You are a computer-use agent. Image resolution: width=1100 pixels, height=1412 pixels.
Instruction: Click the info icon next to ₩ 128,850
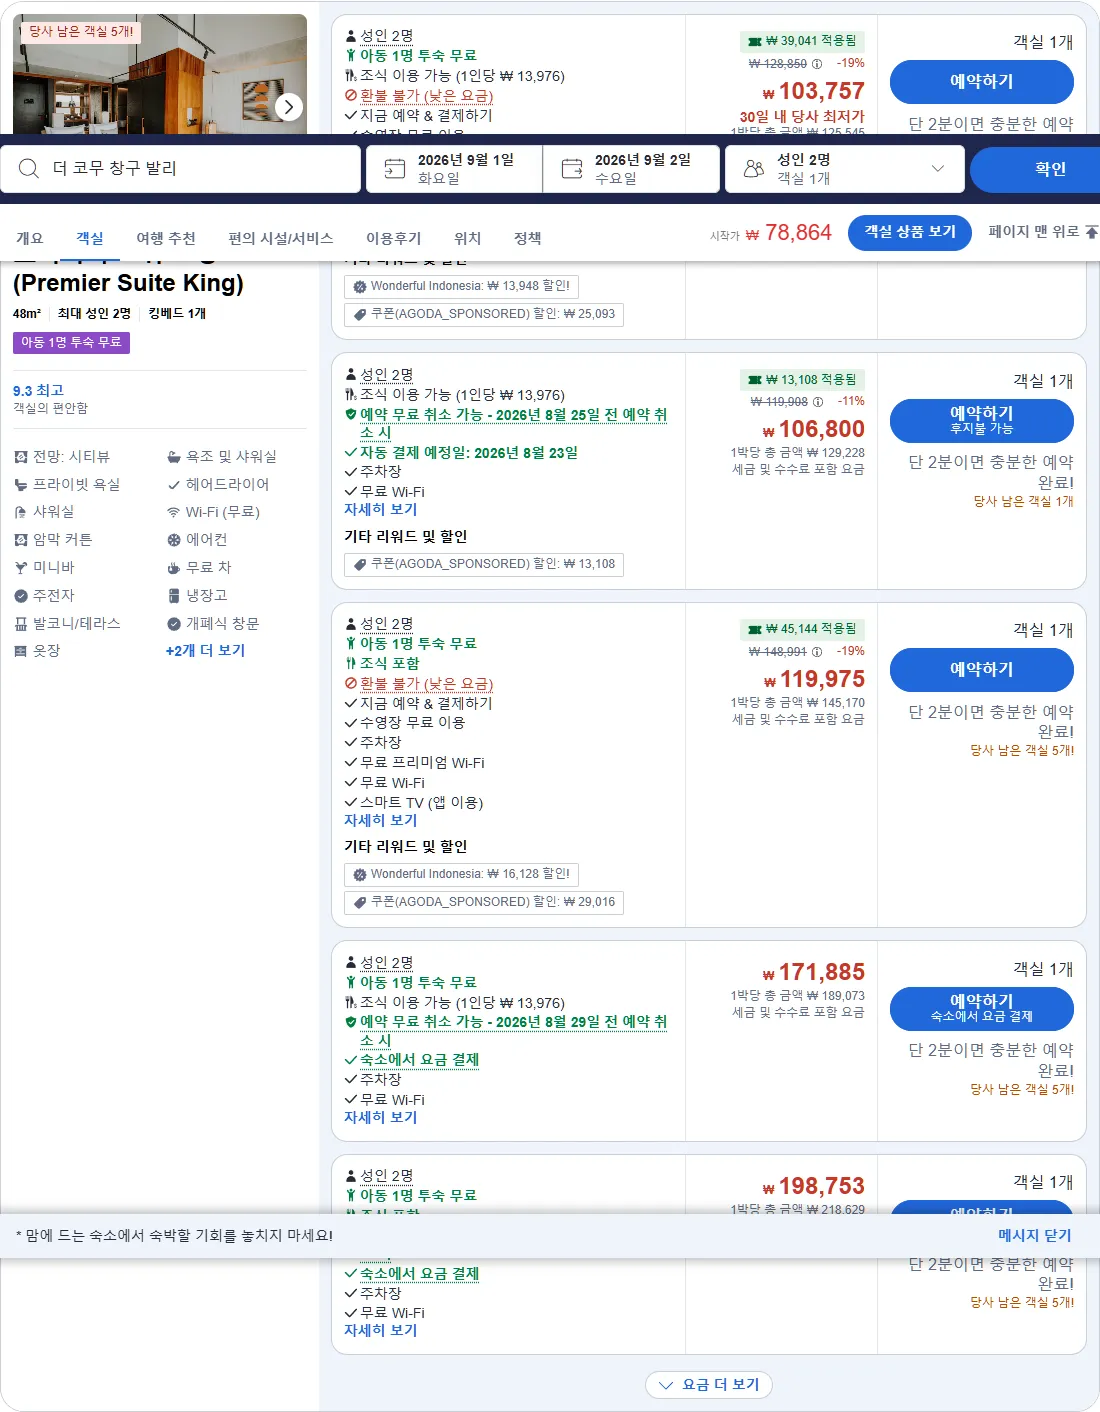pos(817,64)
